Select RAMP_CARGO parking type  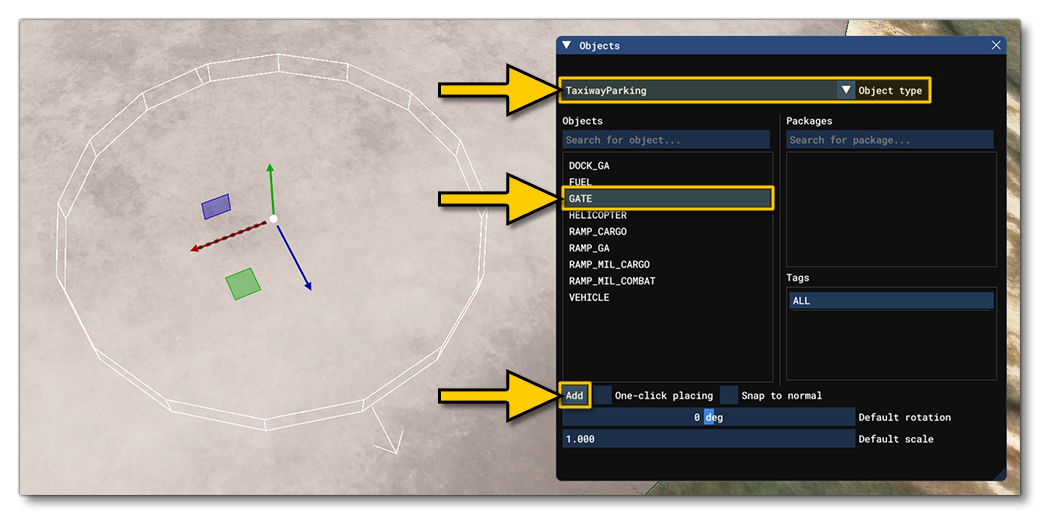[x=598, y=232]
